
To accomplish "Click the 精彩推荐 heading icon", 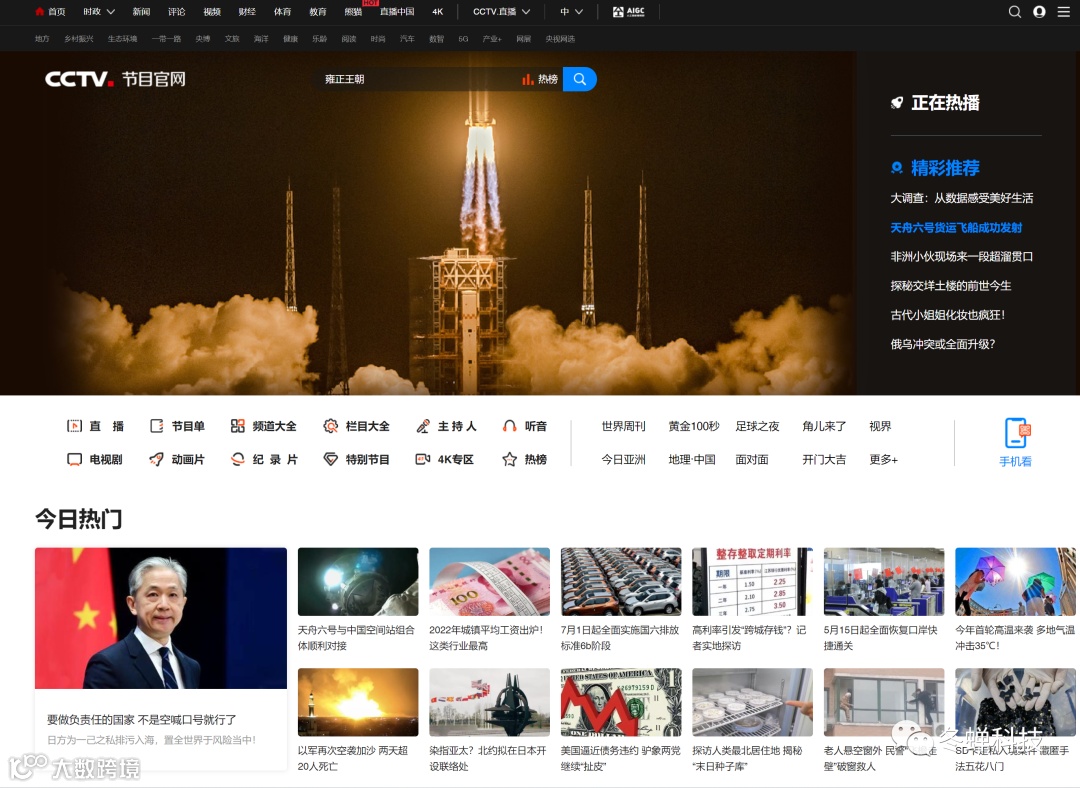I will click(x=897, y=167).
